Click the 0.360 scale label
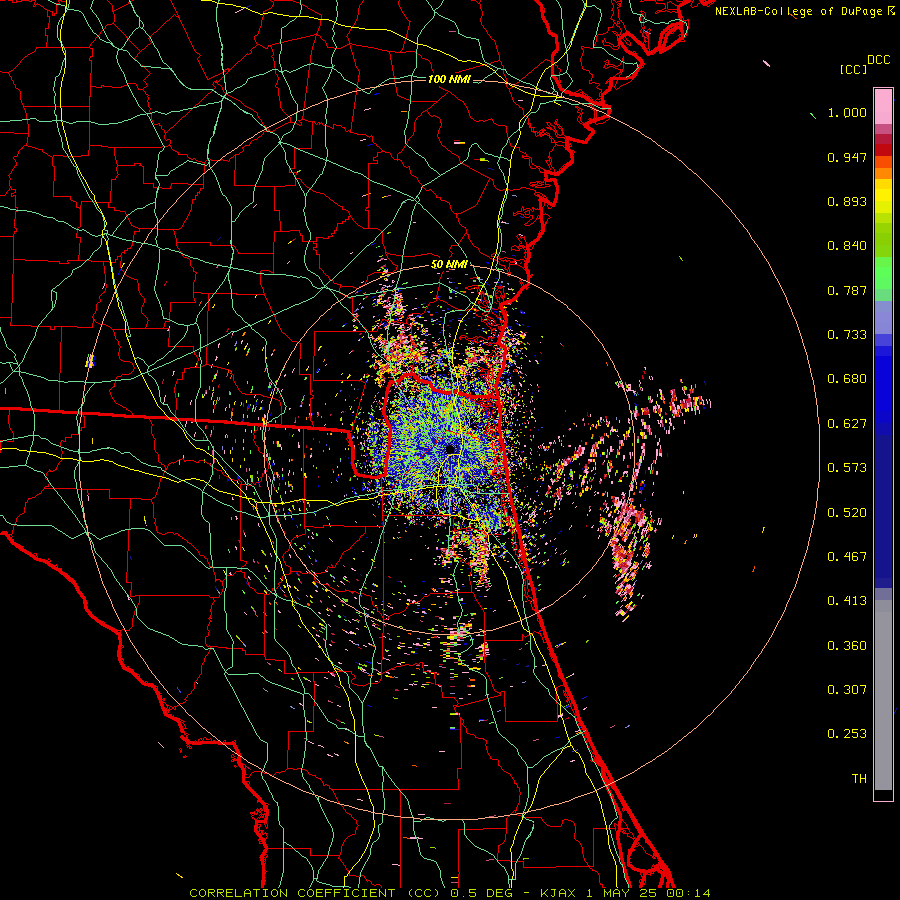The width and height of the screenshot is (900, 900). (x=847, y=646)
